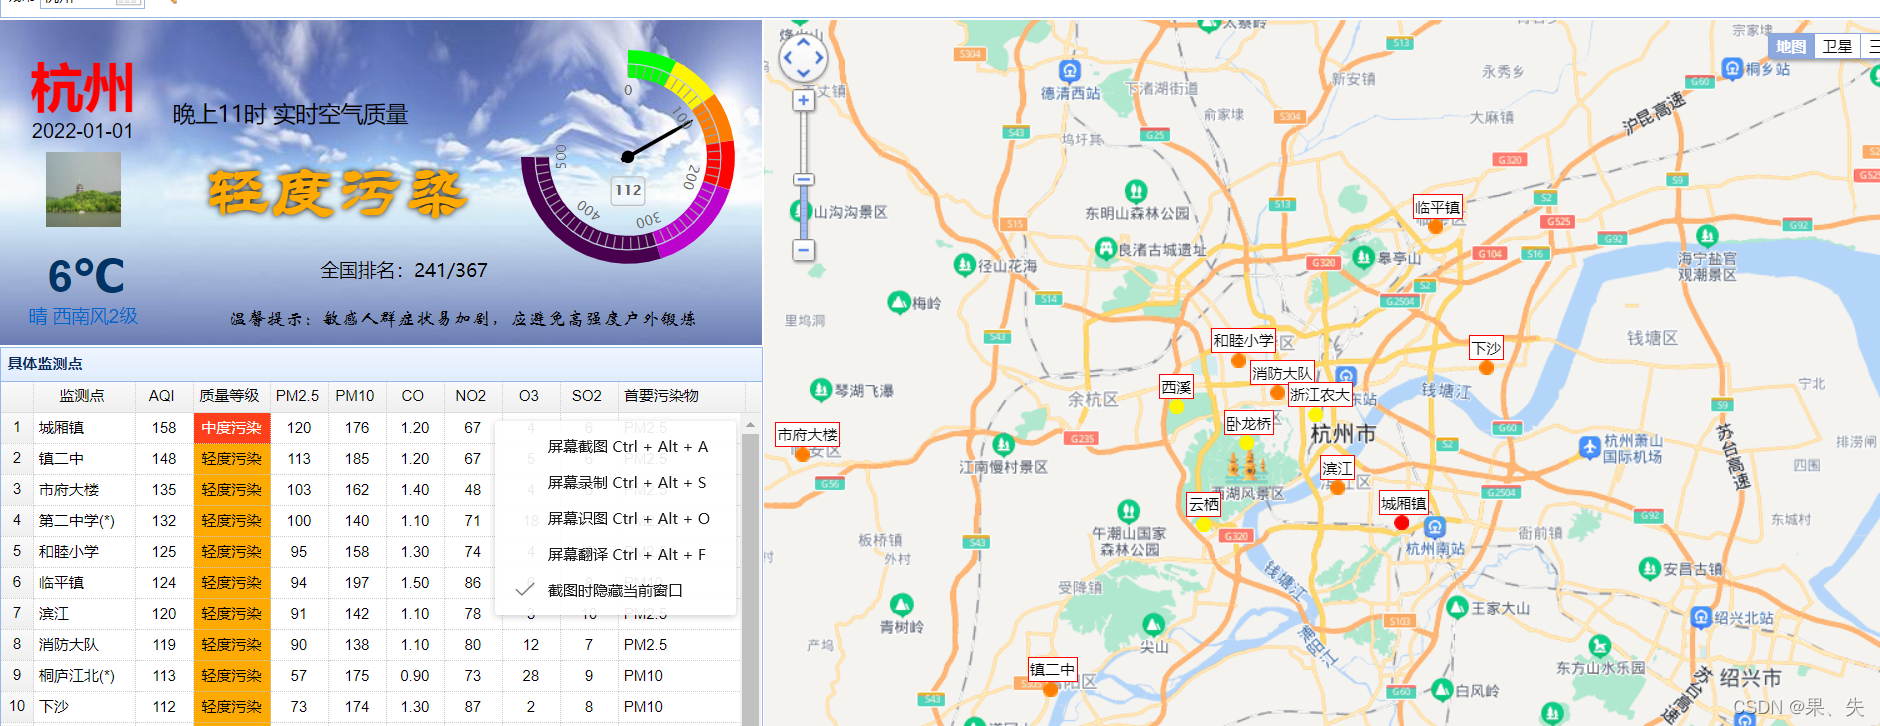Viewport: 1880px width, 726px height.
Task: Select the 城厢镇 row in the table
Action: tap(370, 427)
